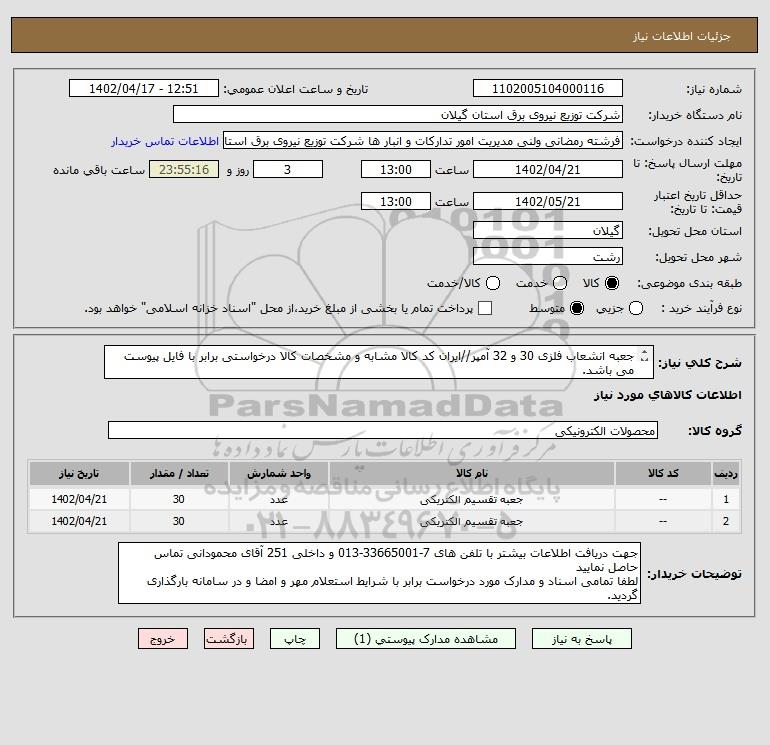The width and height of the screenshot is (770, 745).
Task: Select the کالا radio button
Action: pos(612,283)
